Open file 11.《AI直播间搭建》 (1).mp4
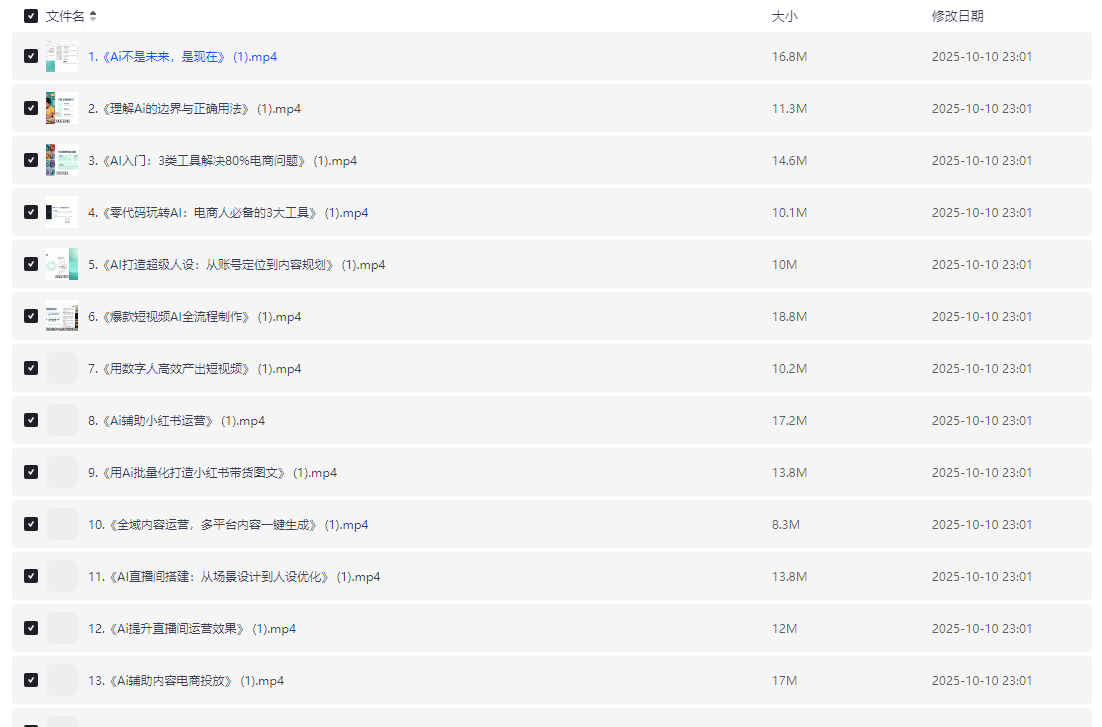1102x727 pixels. coord(234,577)
